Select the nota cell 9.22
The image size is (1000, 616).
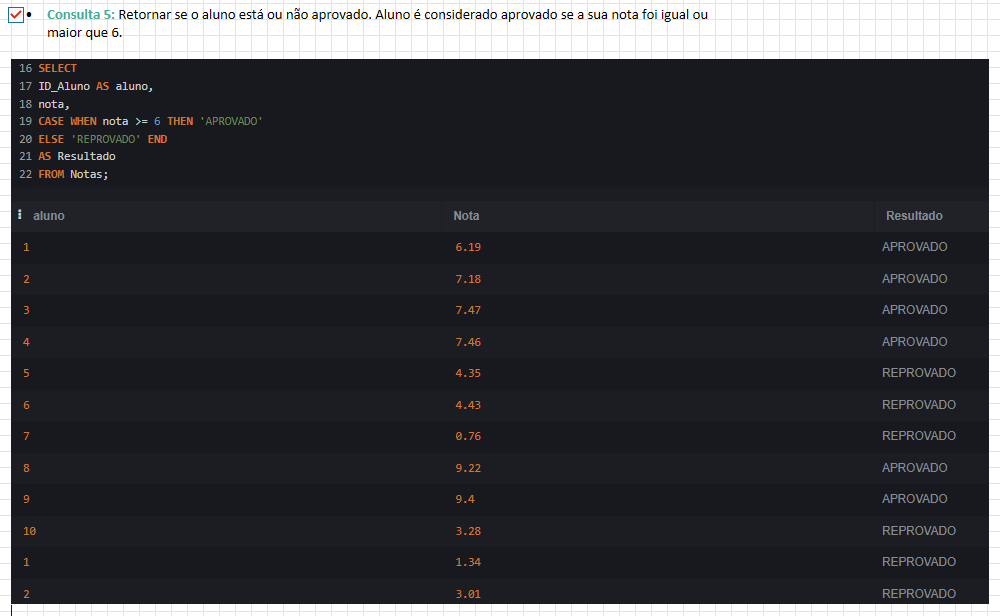click(468, 468)
